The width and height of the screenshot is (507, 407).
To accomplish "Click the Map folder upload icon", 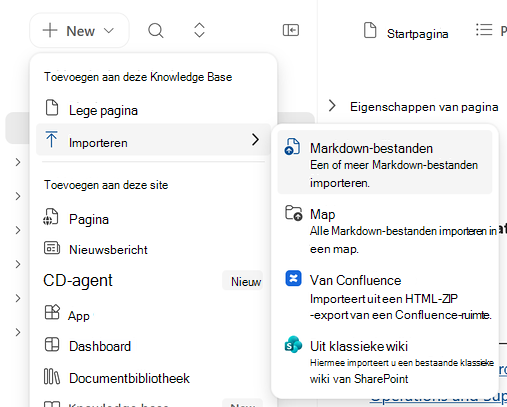I will point(293,213).
